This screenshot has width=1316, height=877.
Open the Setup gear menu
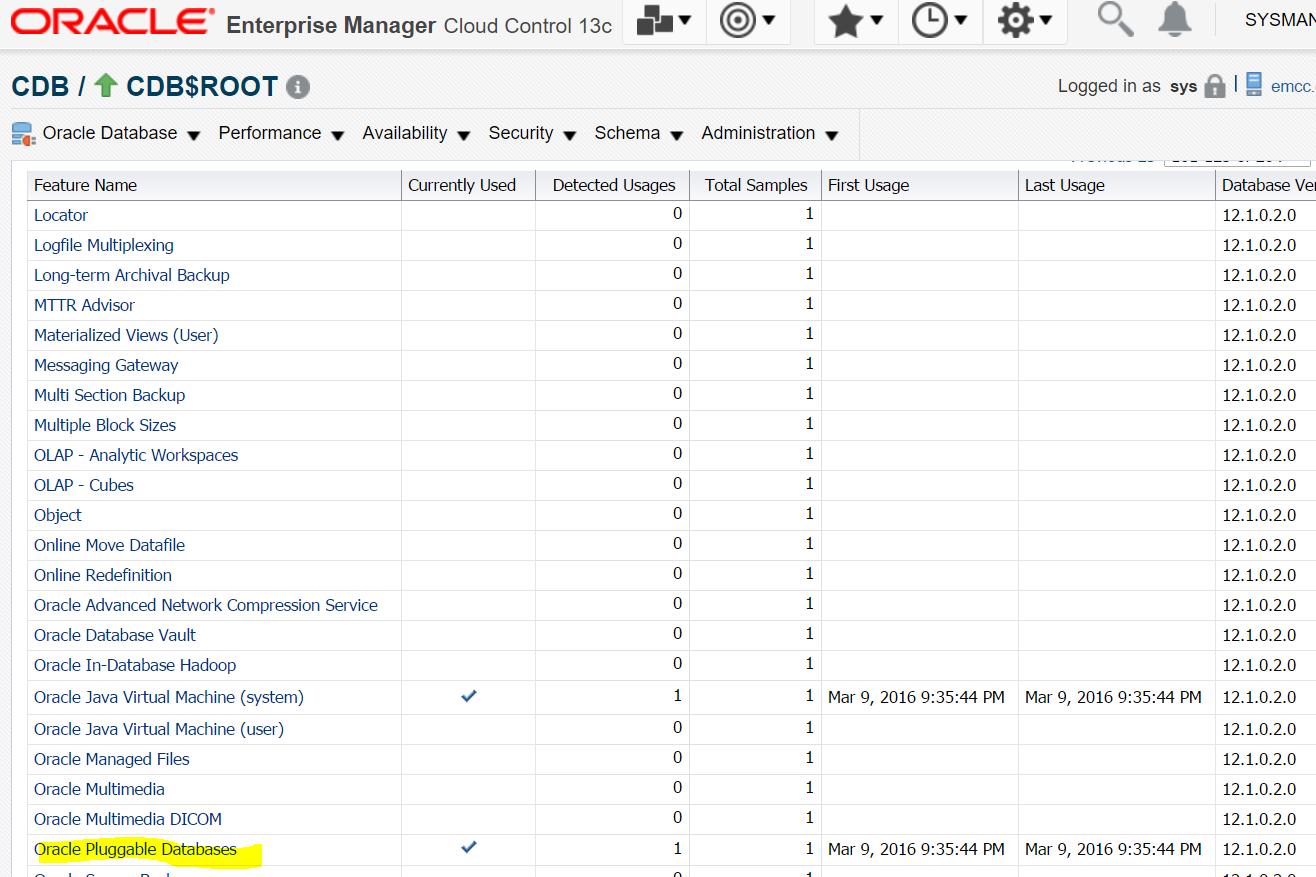tap(1024, 21)
